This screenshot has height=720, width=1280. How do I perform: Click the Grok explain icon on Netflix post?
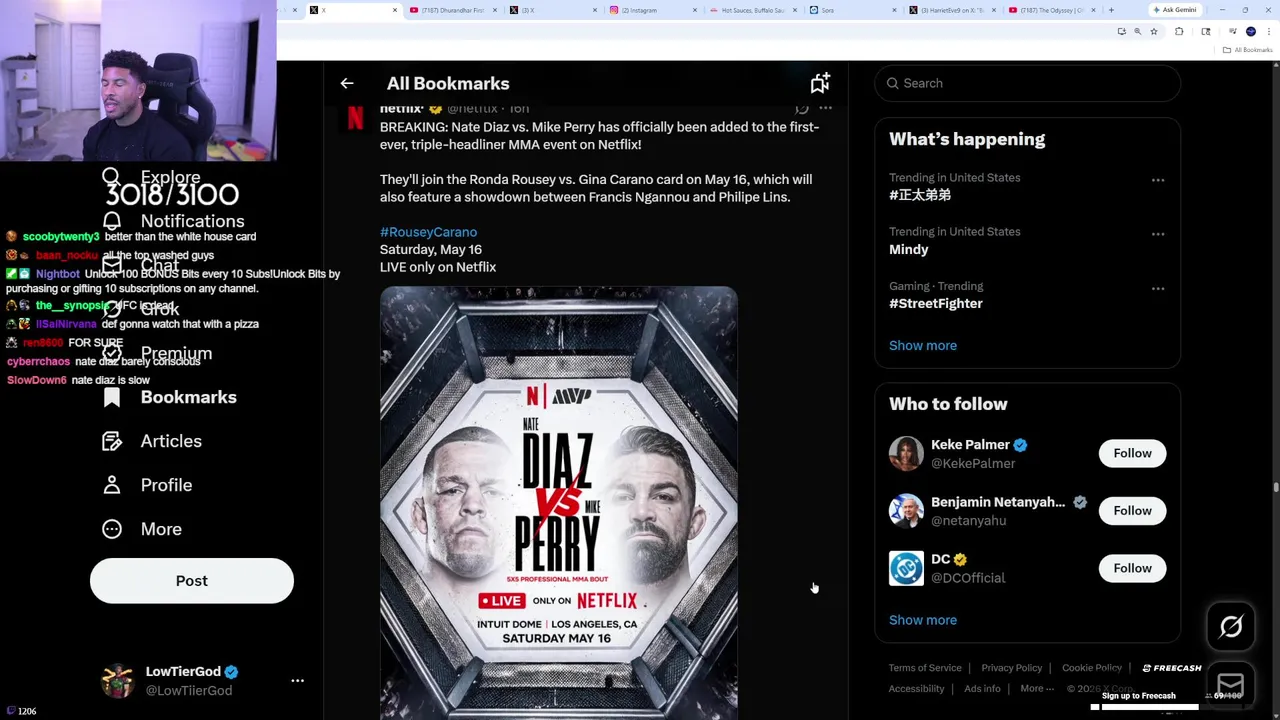(802, 108)
